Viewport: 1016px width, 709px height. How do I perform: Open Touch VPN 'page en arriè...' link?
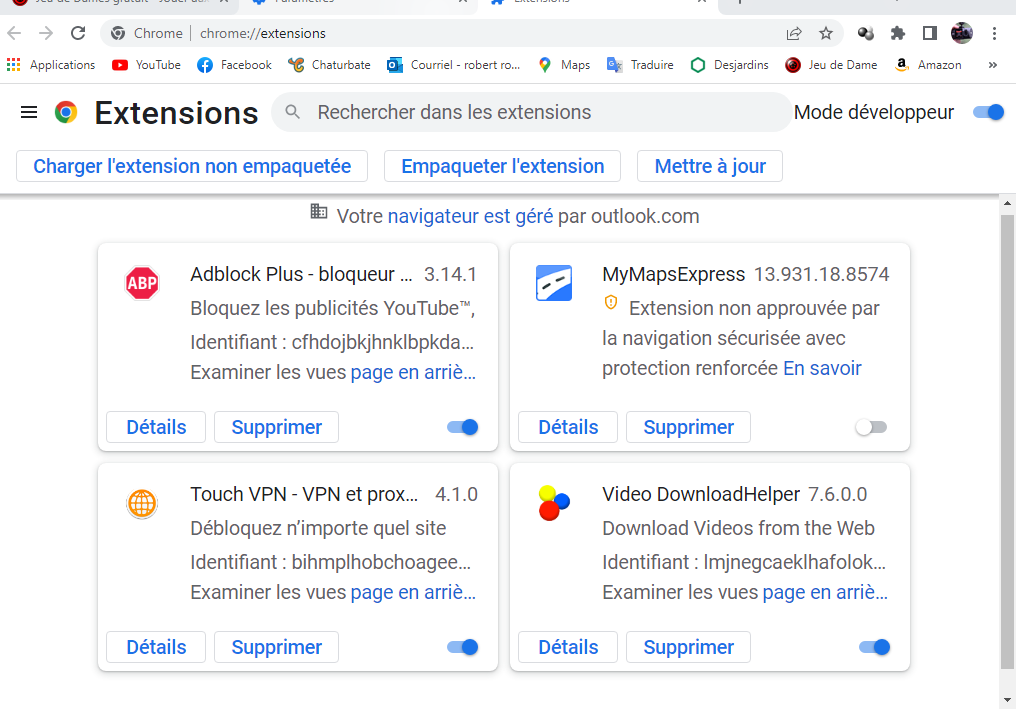(x=413, y=592)
